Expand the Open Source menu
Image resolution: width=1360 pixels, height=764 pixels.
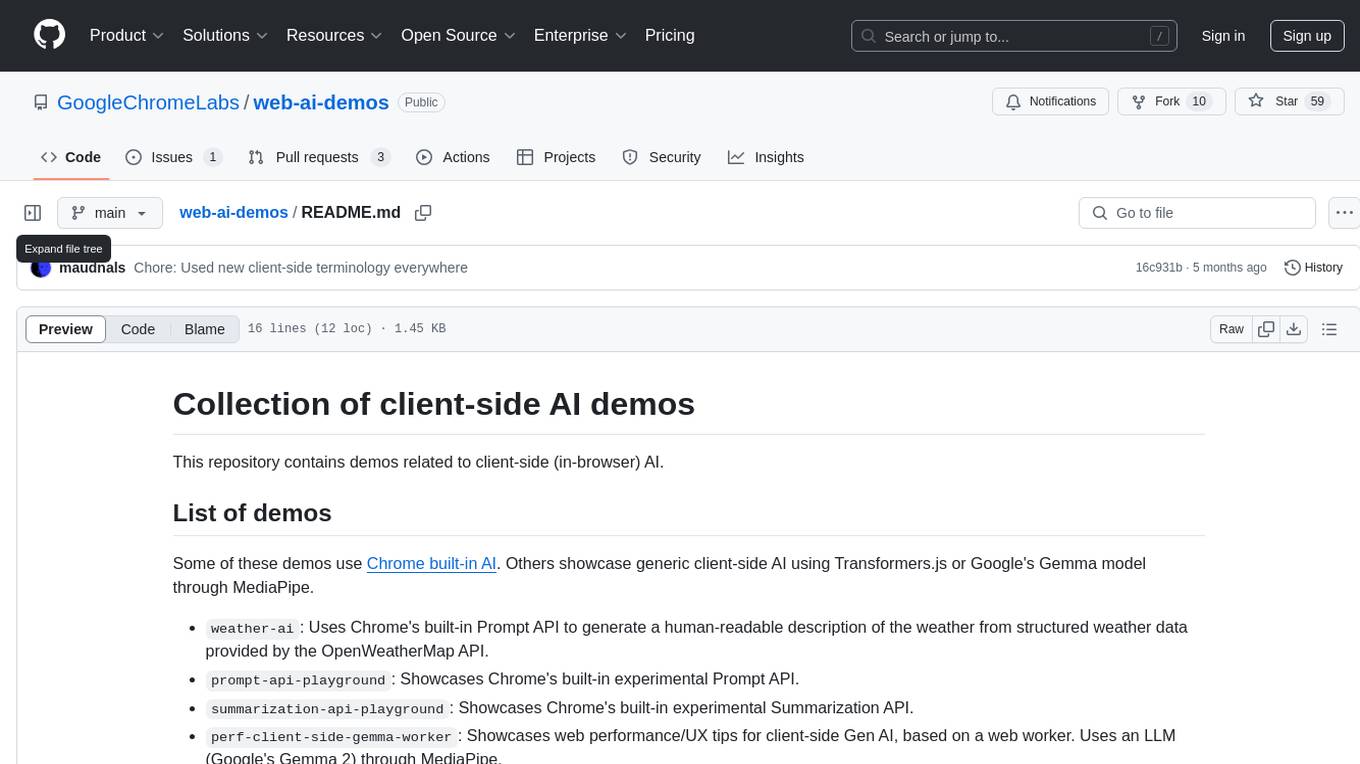458,35
